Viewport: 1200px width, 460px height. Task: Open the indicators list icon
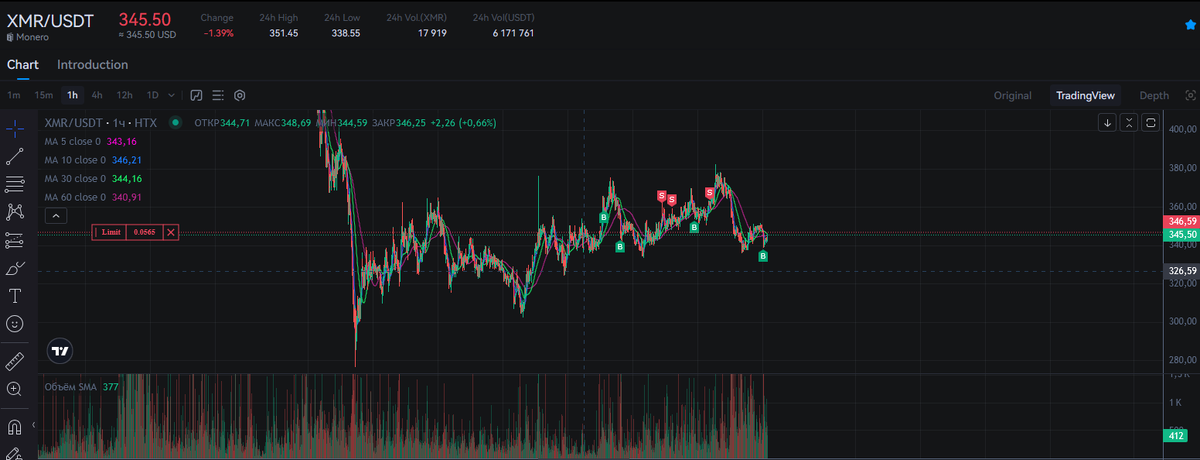point(219,96)
